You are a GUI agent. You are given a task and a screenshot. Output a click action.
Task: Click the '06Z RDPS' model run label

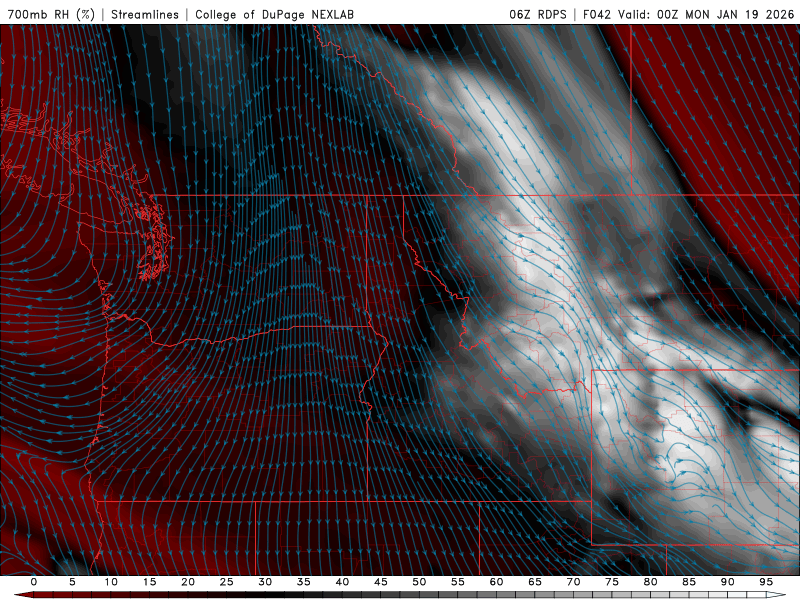(x=538, y=14)
